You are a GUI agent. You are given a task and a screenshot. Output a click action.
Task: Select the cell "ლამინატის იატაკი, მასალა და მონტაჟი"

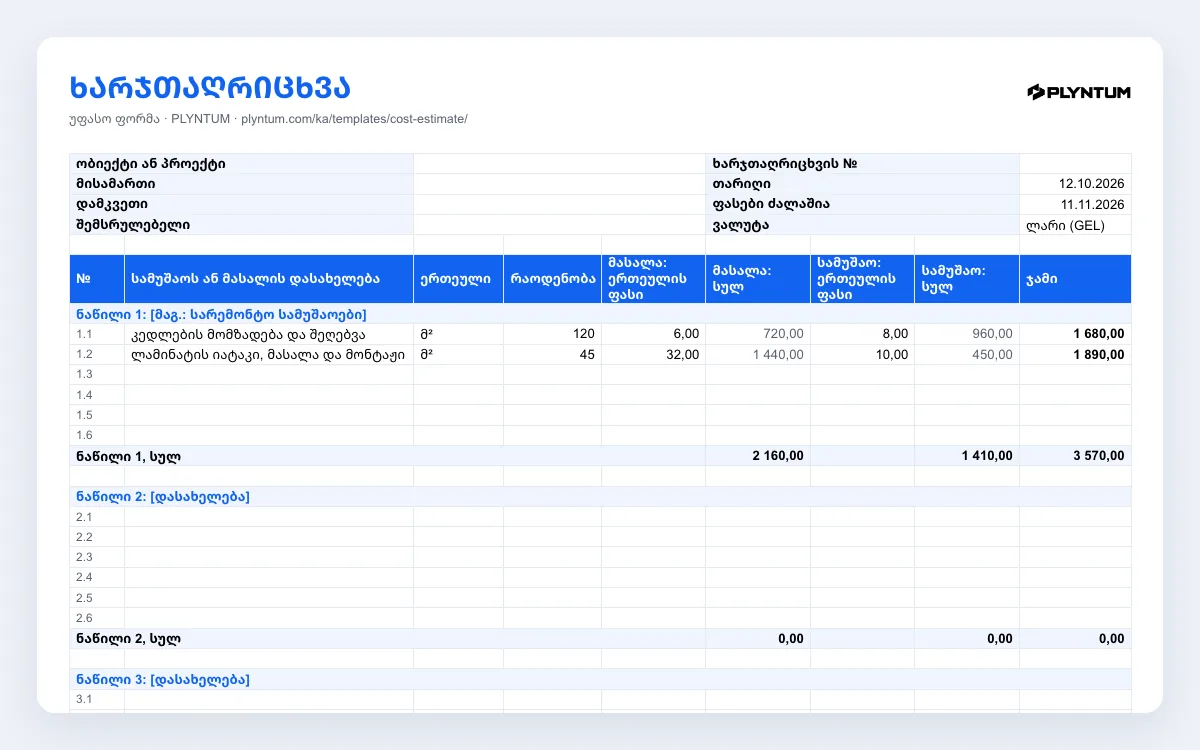point(269,354)
